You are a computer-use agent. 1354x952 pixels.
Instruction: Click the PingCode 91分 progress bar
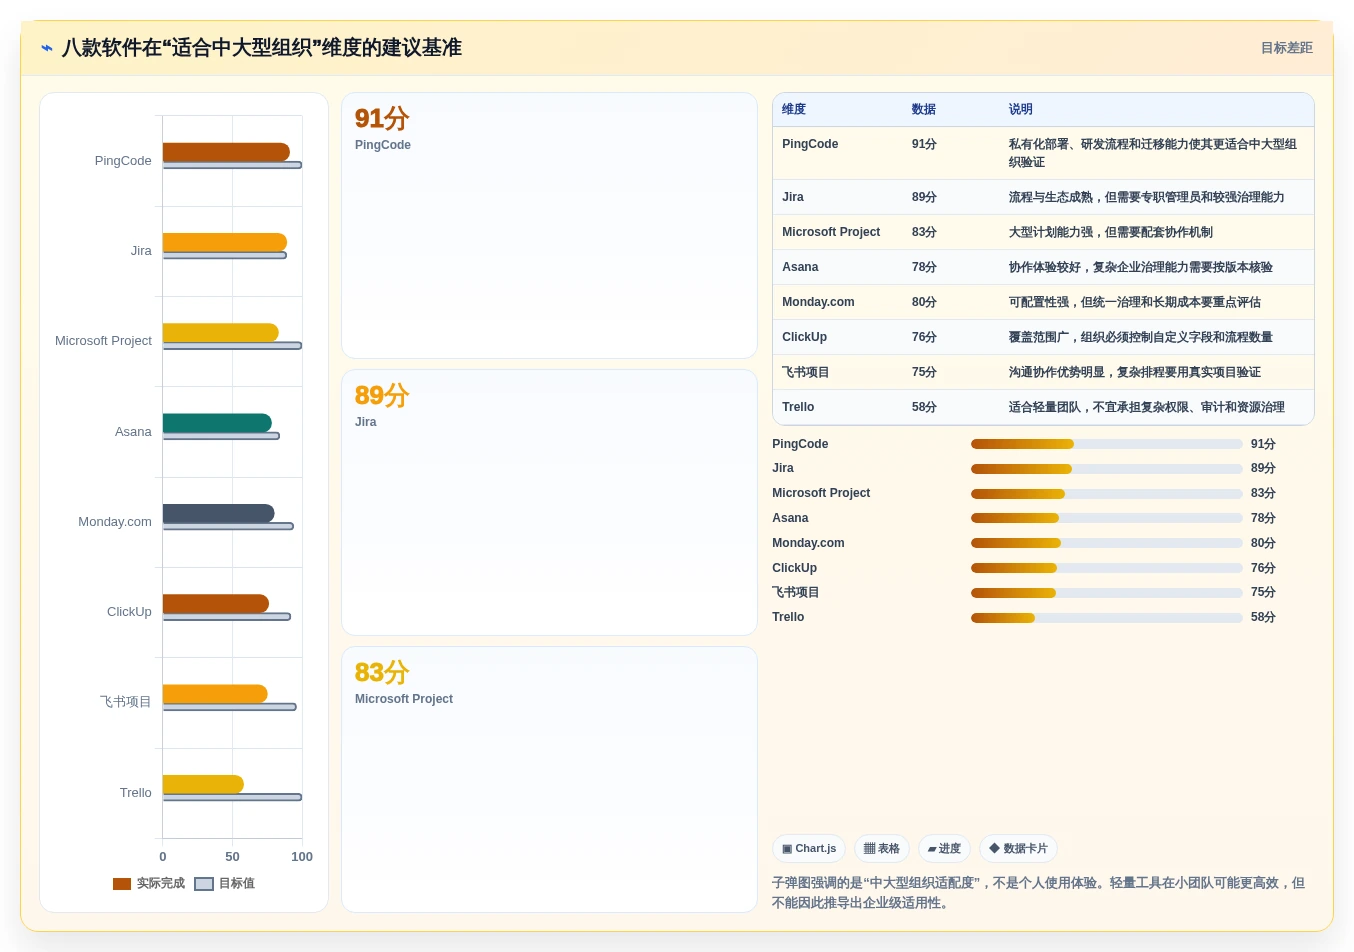[1106, 444]
